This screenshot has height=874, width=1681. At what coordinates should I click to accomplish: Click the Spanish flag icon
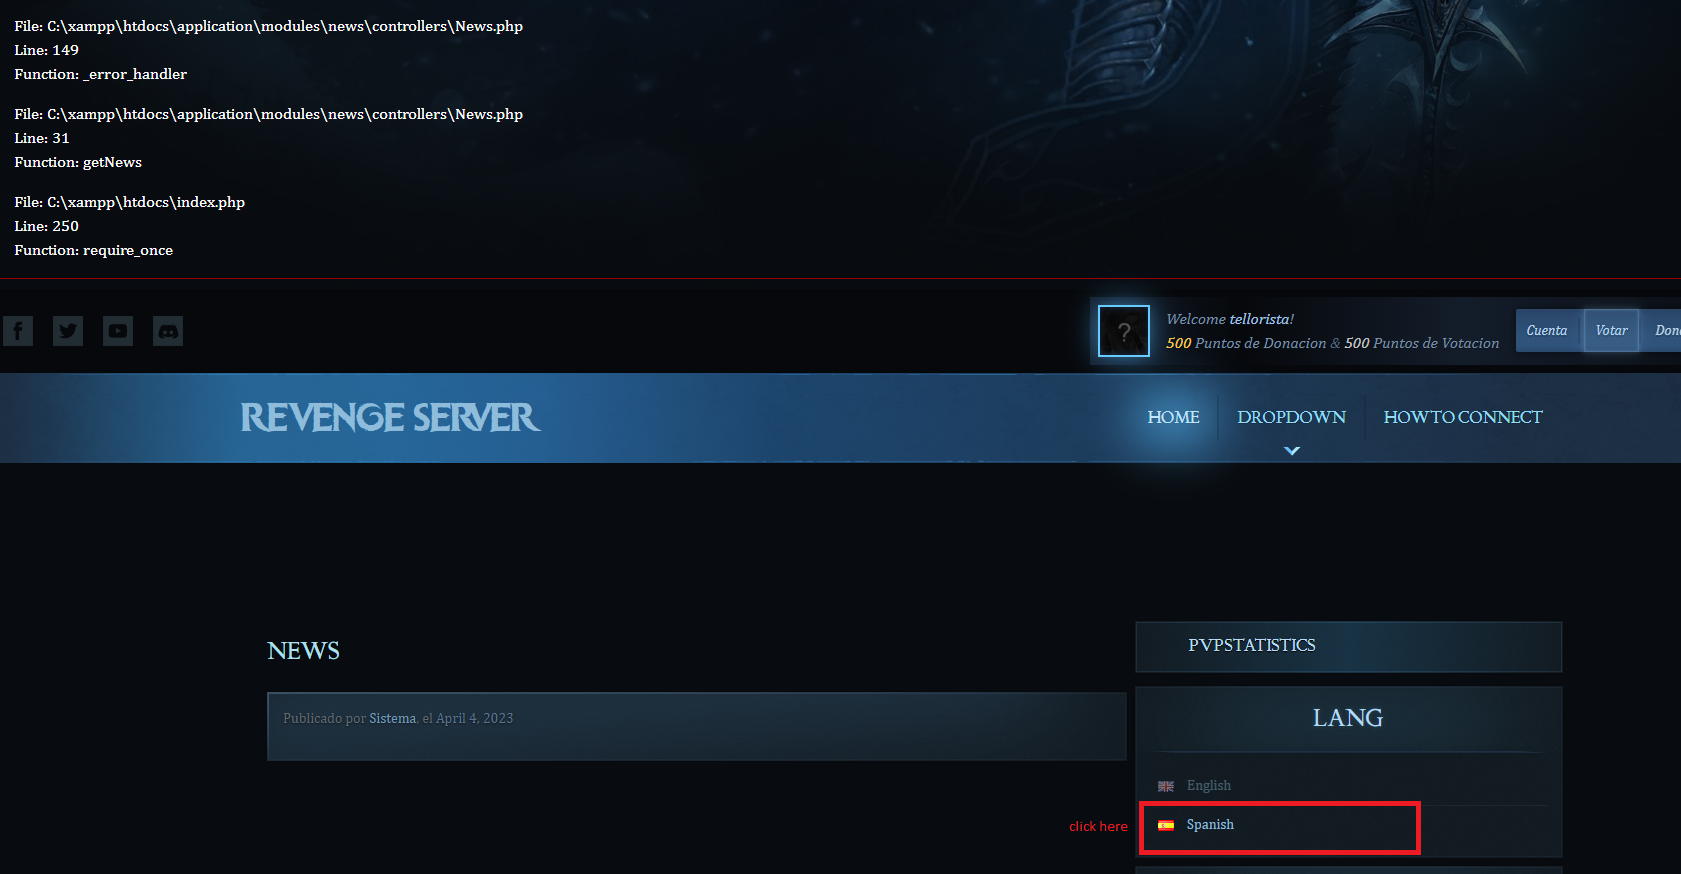[x=1166, y=825]
